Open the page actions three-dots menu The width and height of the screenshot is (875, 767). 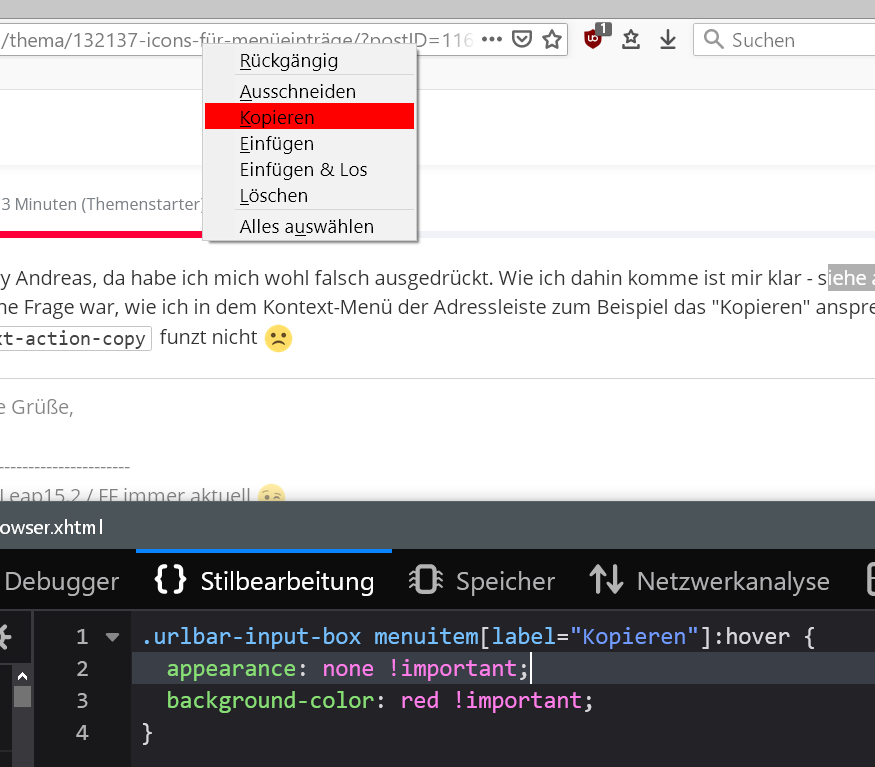click(491, 40)
